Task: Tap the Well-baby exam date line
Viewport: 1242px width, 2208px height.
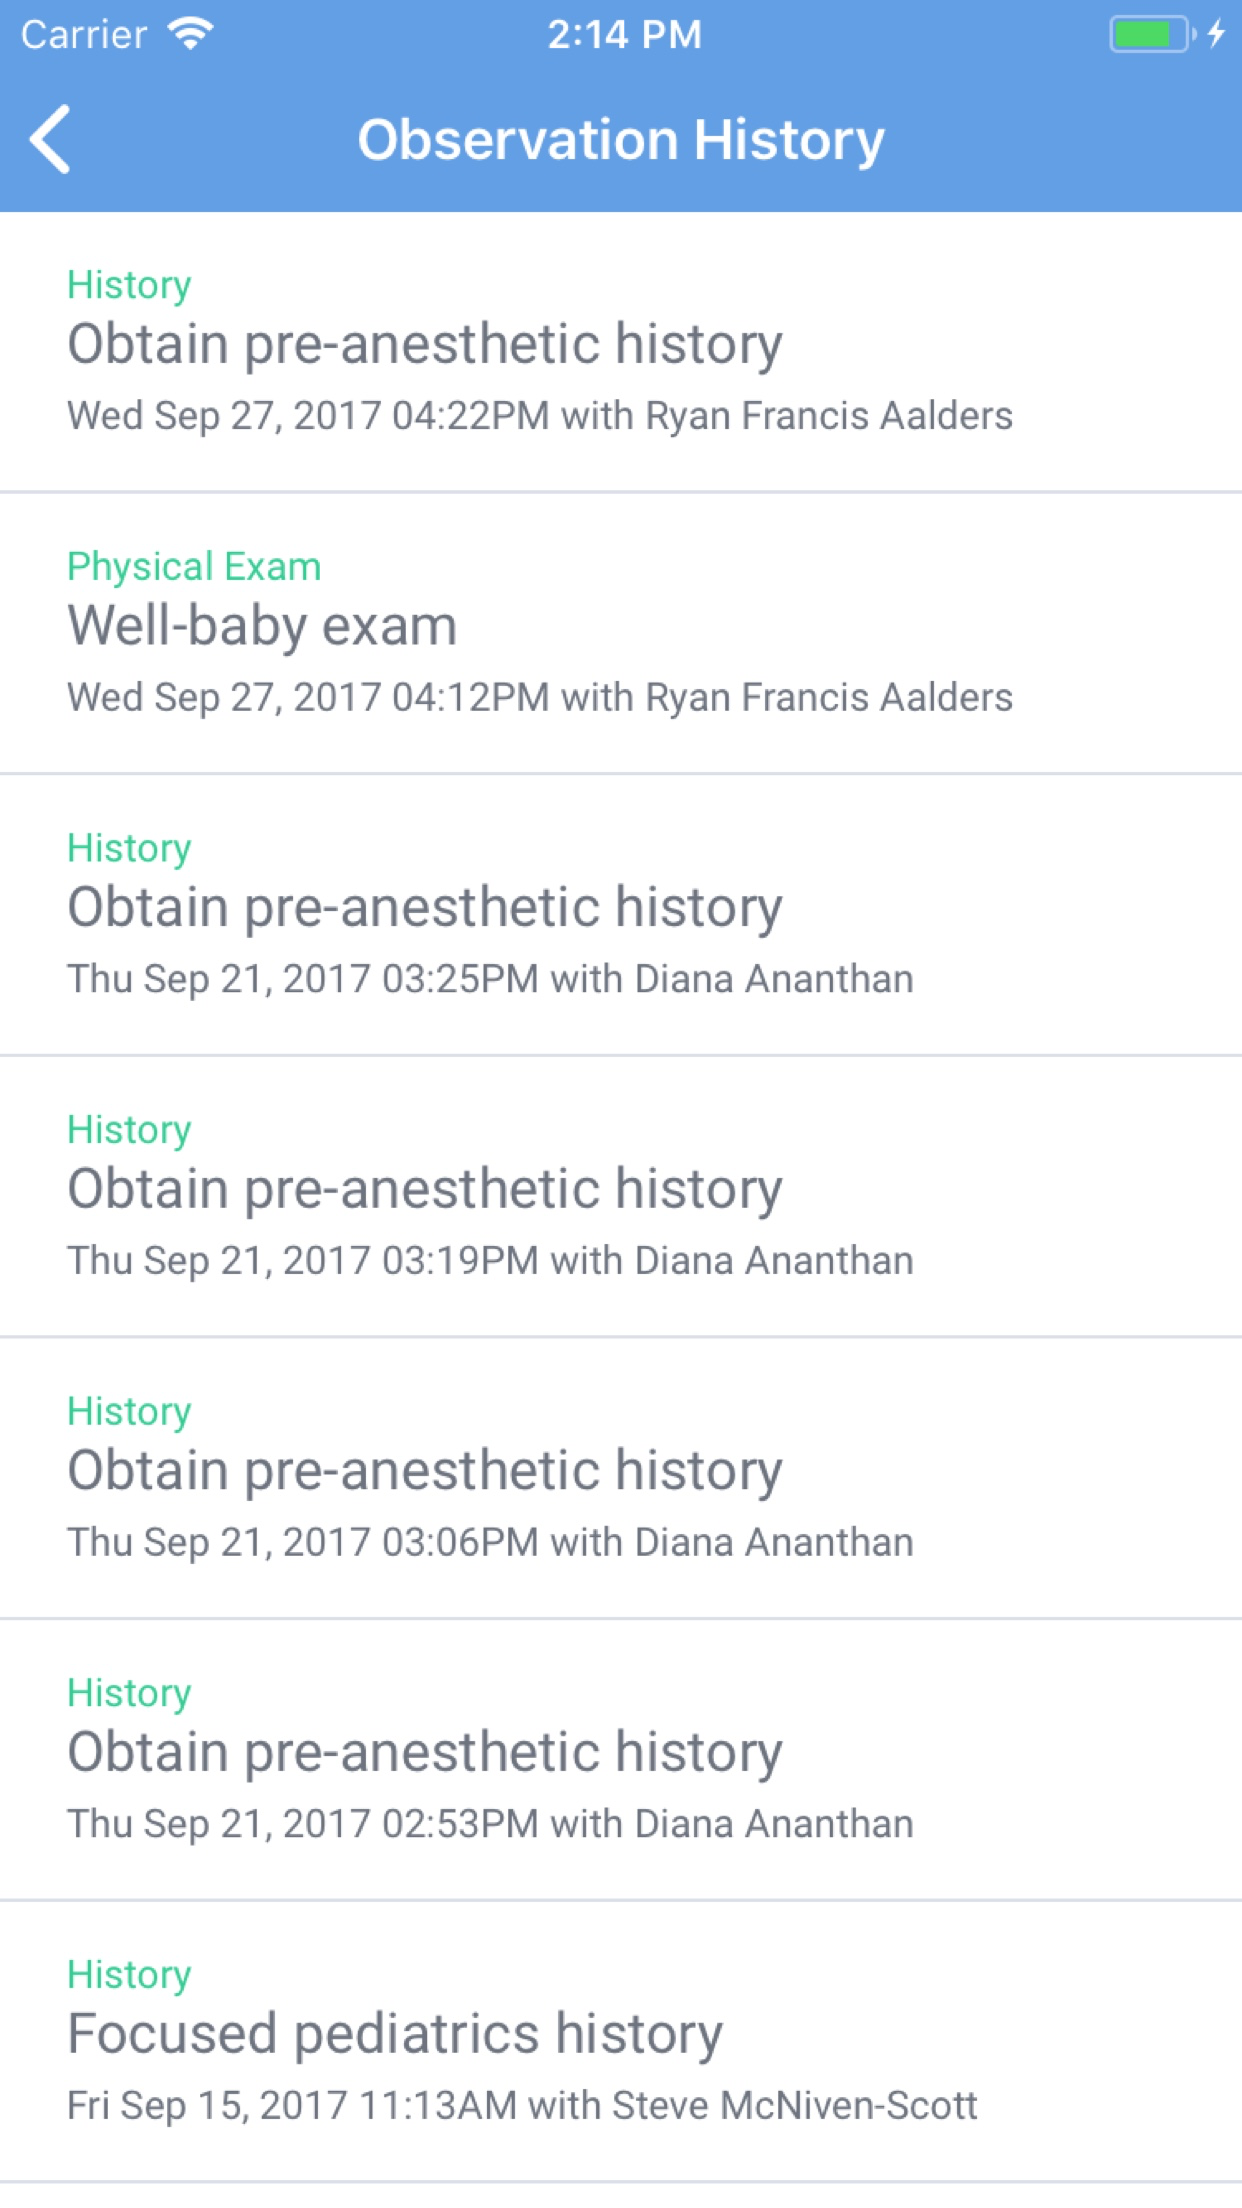Action: [540, 695]
